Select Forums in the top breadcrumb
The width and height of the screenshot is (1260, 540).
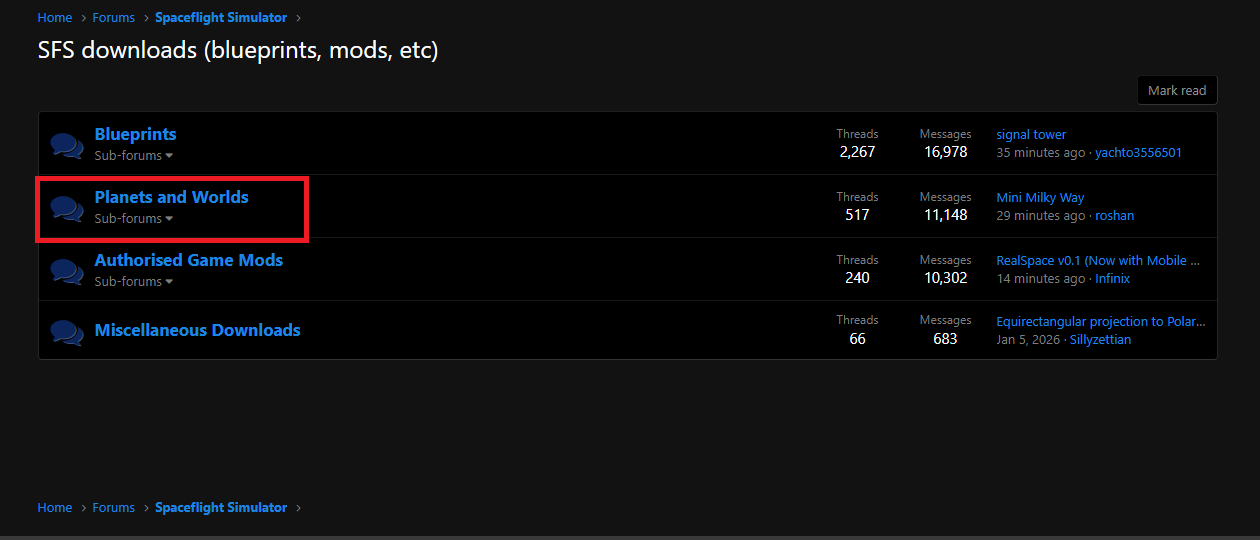coord(113,18)
